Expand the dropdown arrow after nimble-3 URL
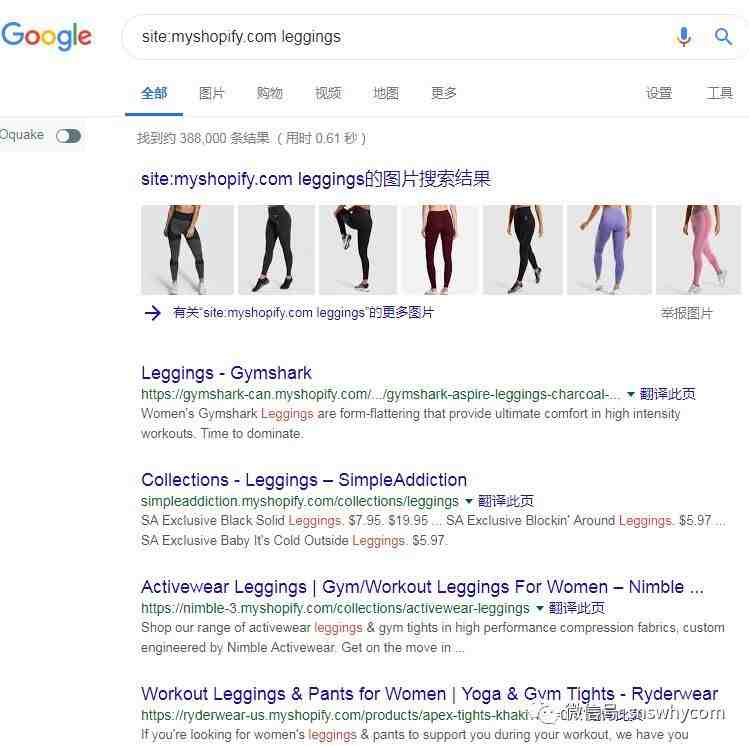 pos(540,608)
